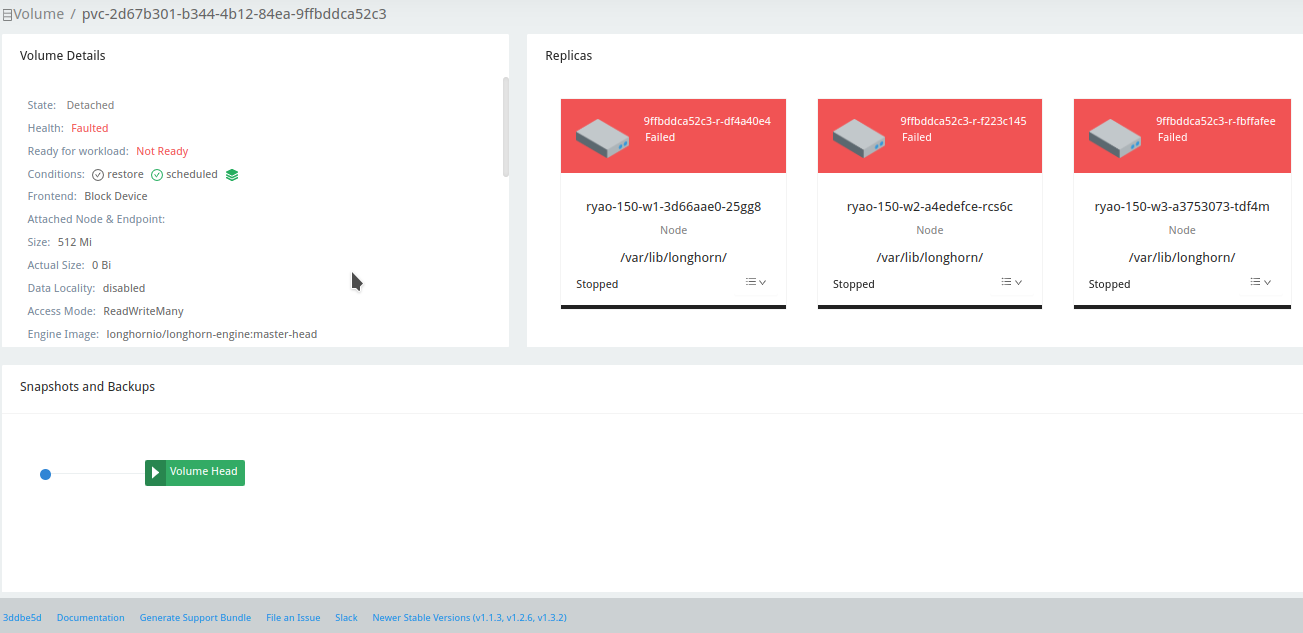The height and width of the screenshot is (633, 1303).
Task: Click node name ryao-150-w1-3d66aae0-25gg8
Action: point(673,207)
